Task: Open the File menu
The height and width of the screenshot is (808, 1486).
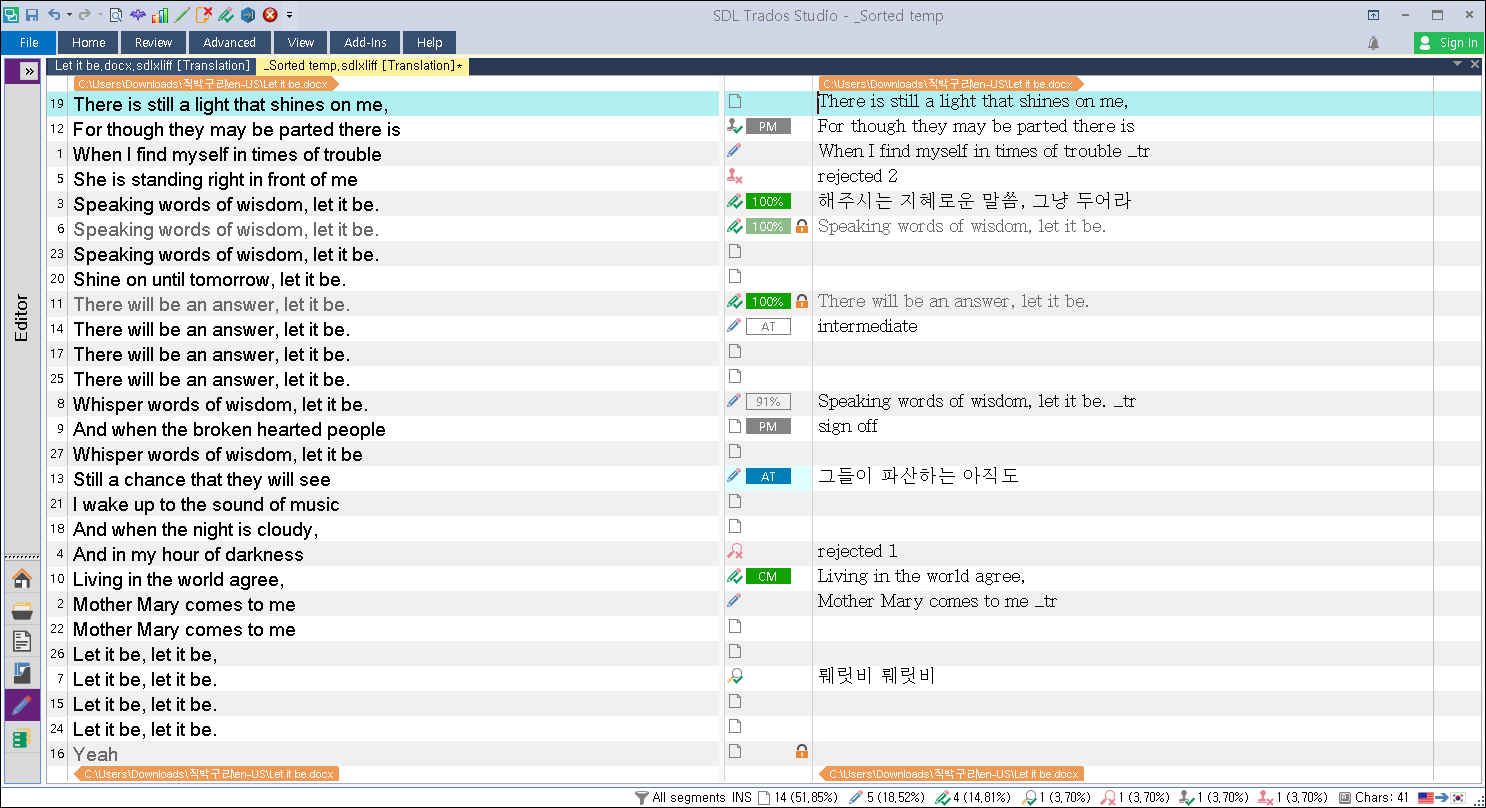Action: pos(29,42)
